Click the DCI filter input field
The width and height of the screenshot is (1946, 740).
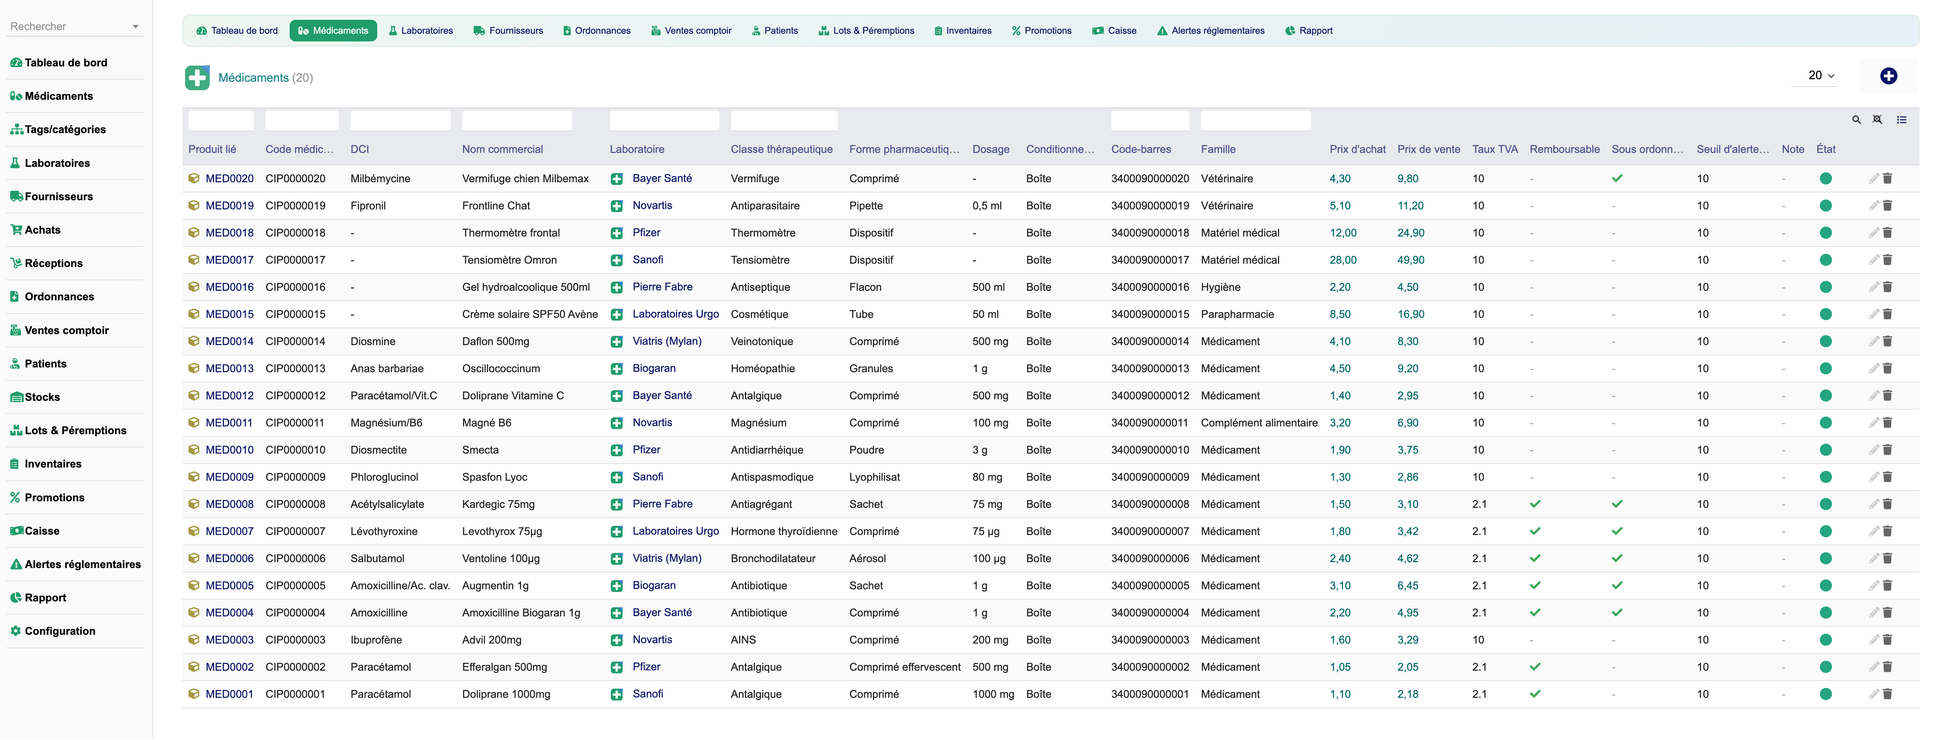[400, 121]
